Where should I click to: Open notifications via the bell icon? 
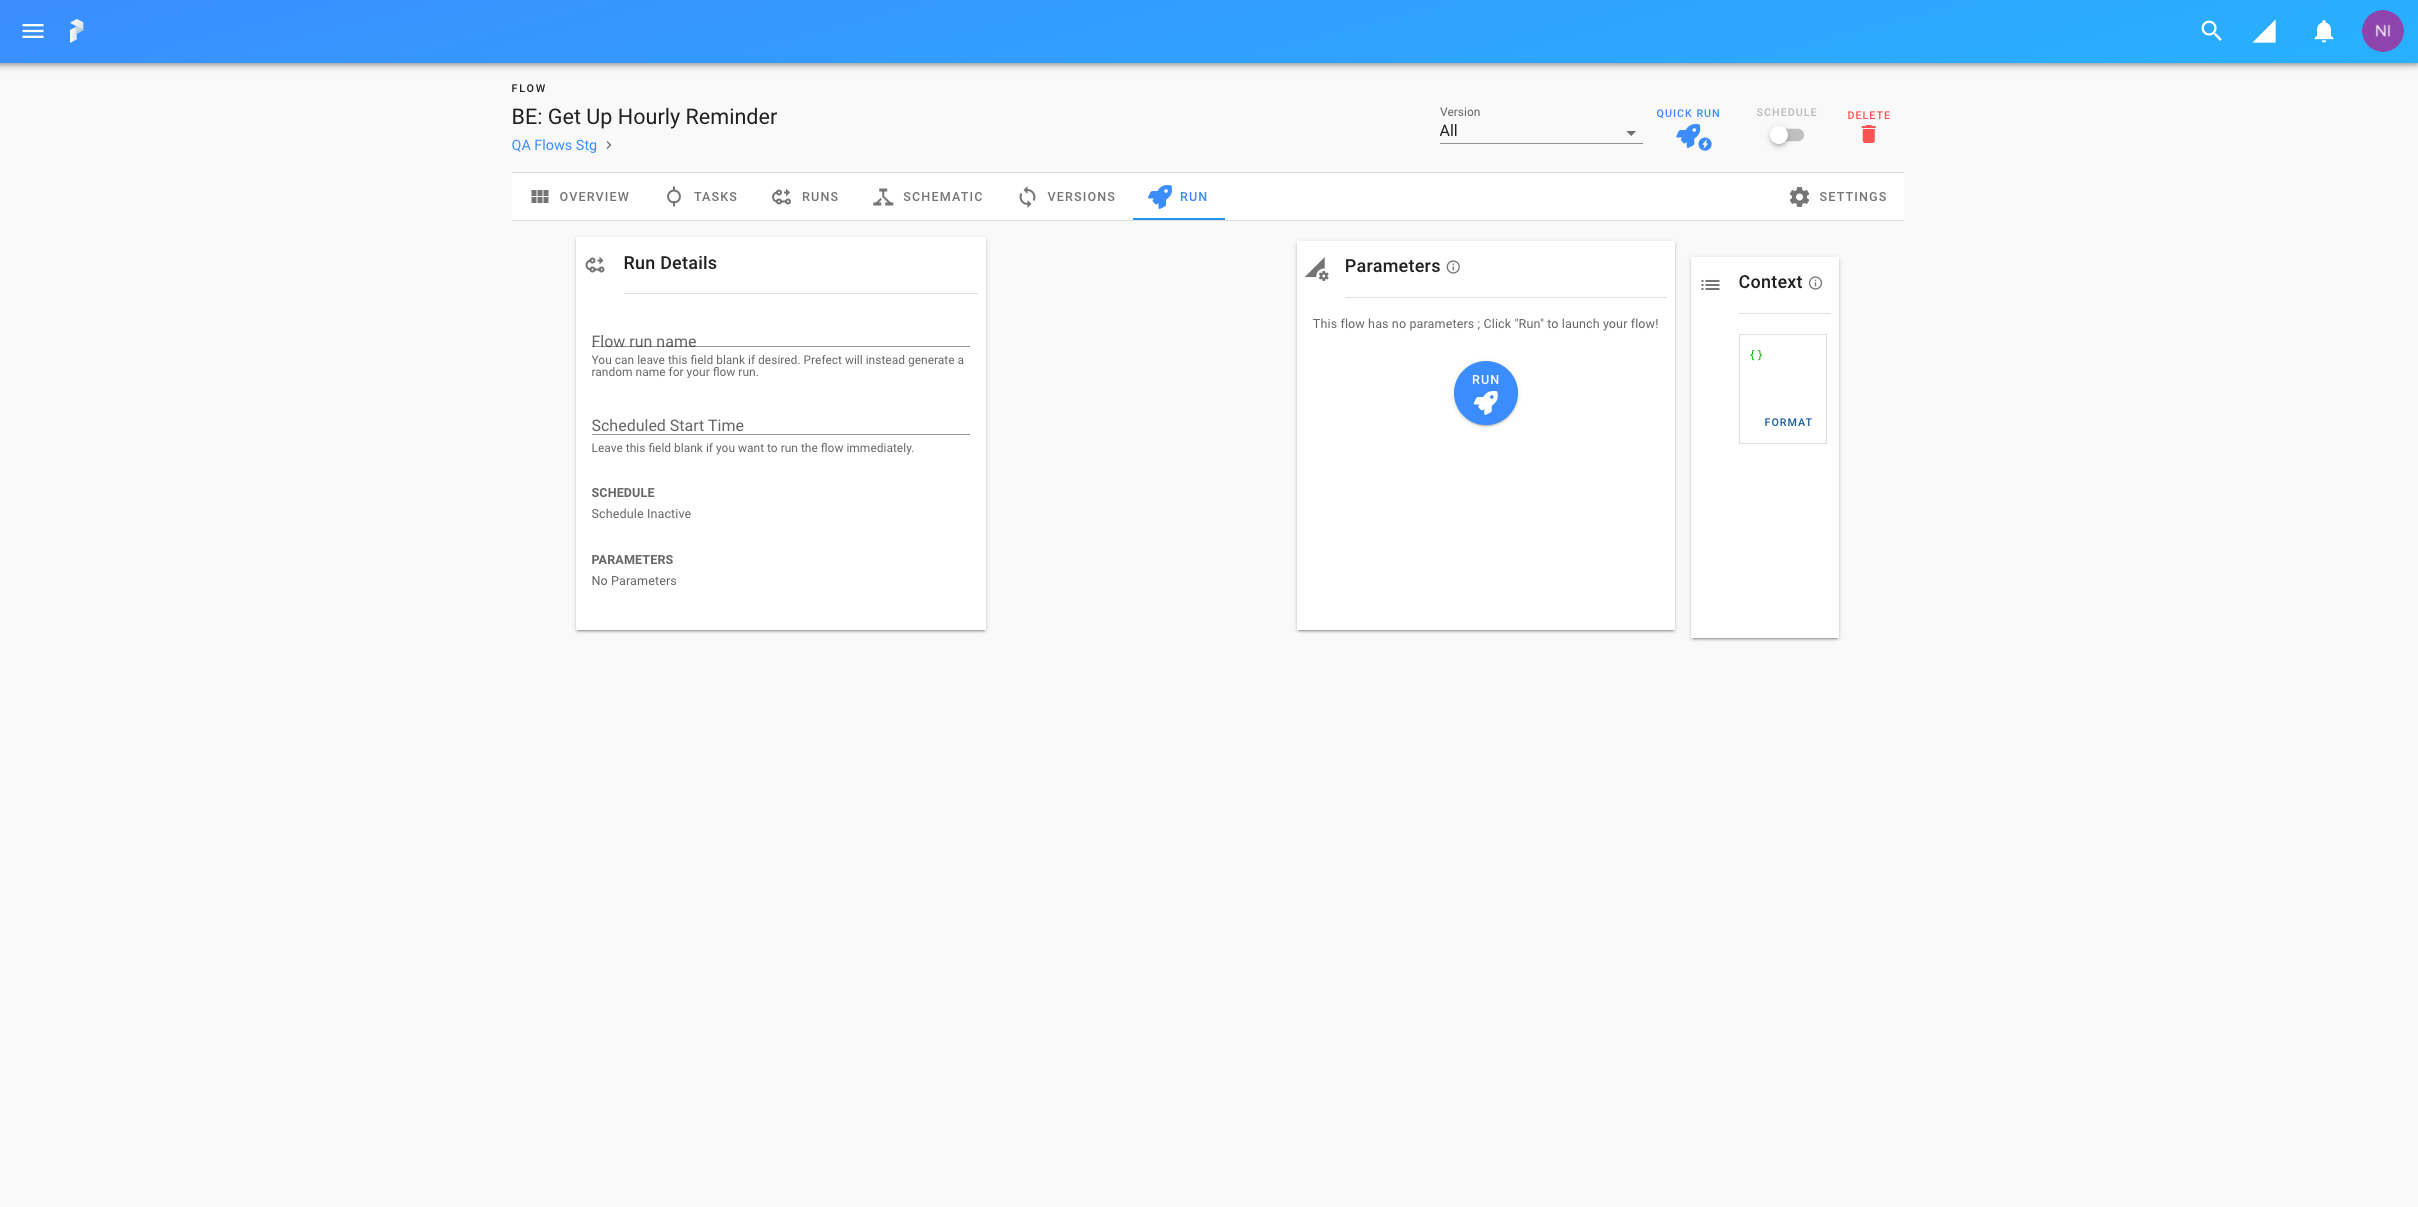coord(2322,31)
